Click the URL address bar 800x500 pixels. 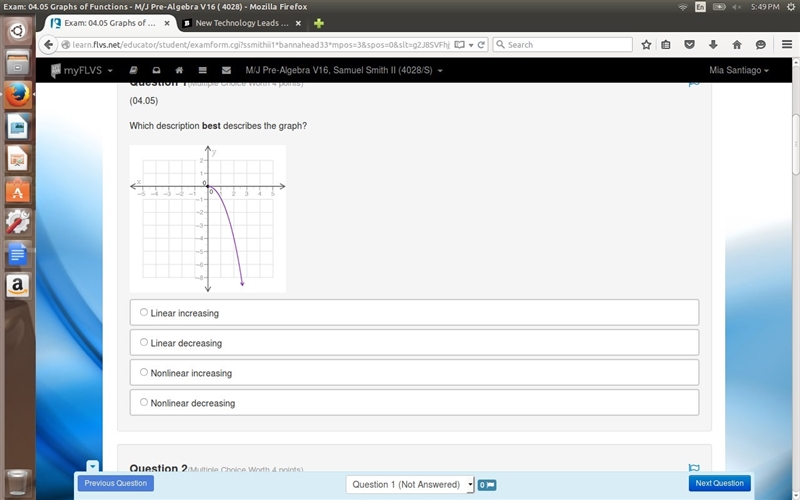pyautogui.click(x=260, y=45)
